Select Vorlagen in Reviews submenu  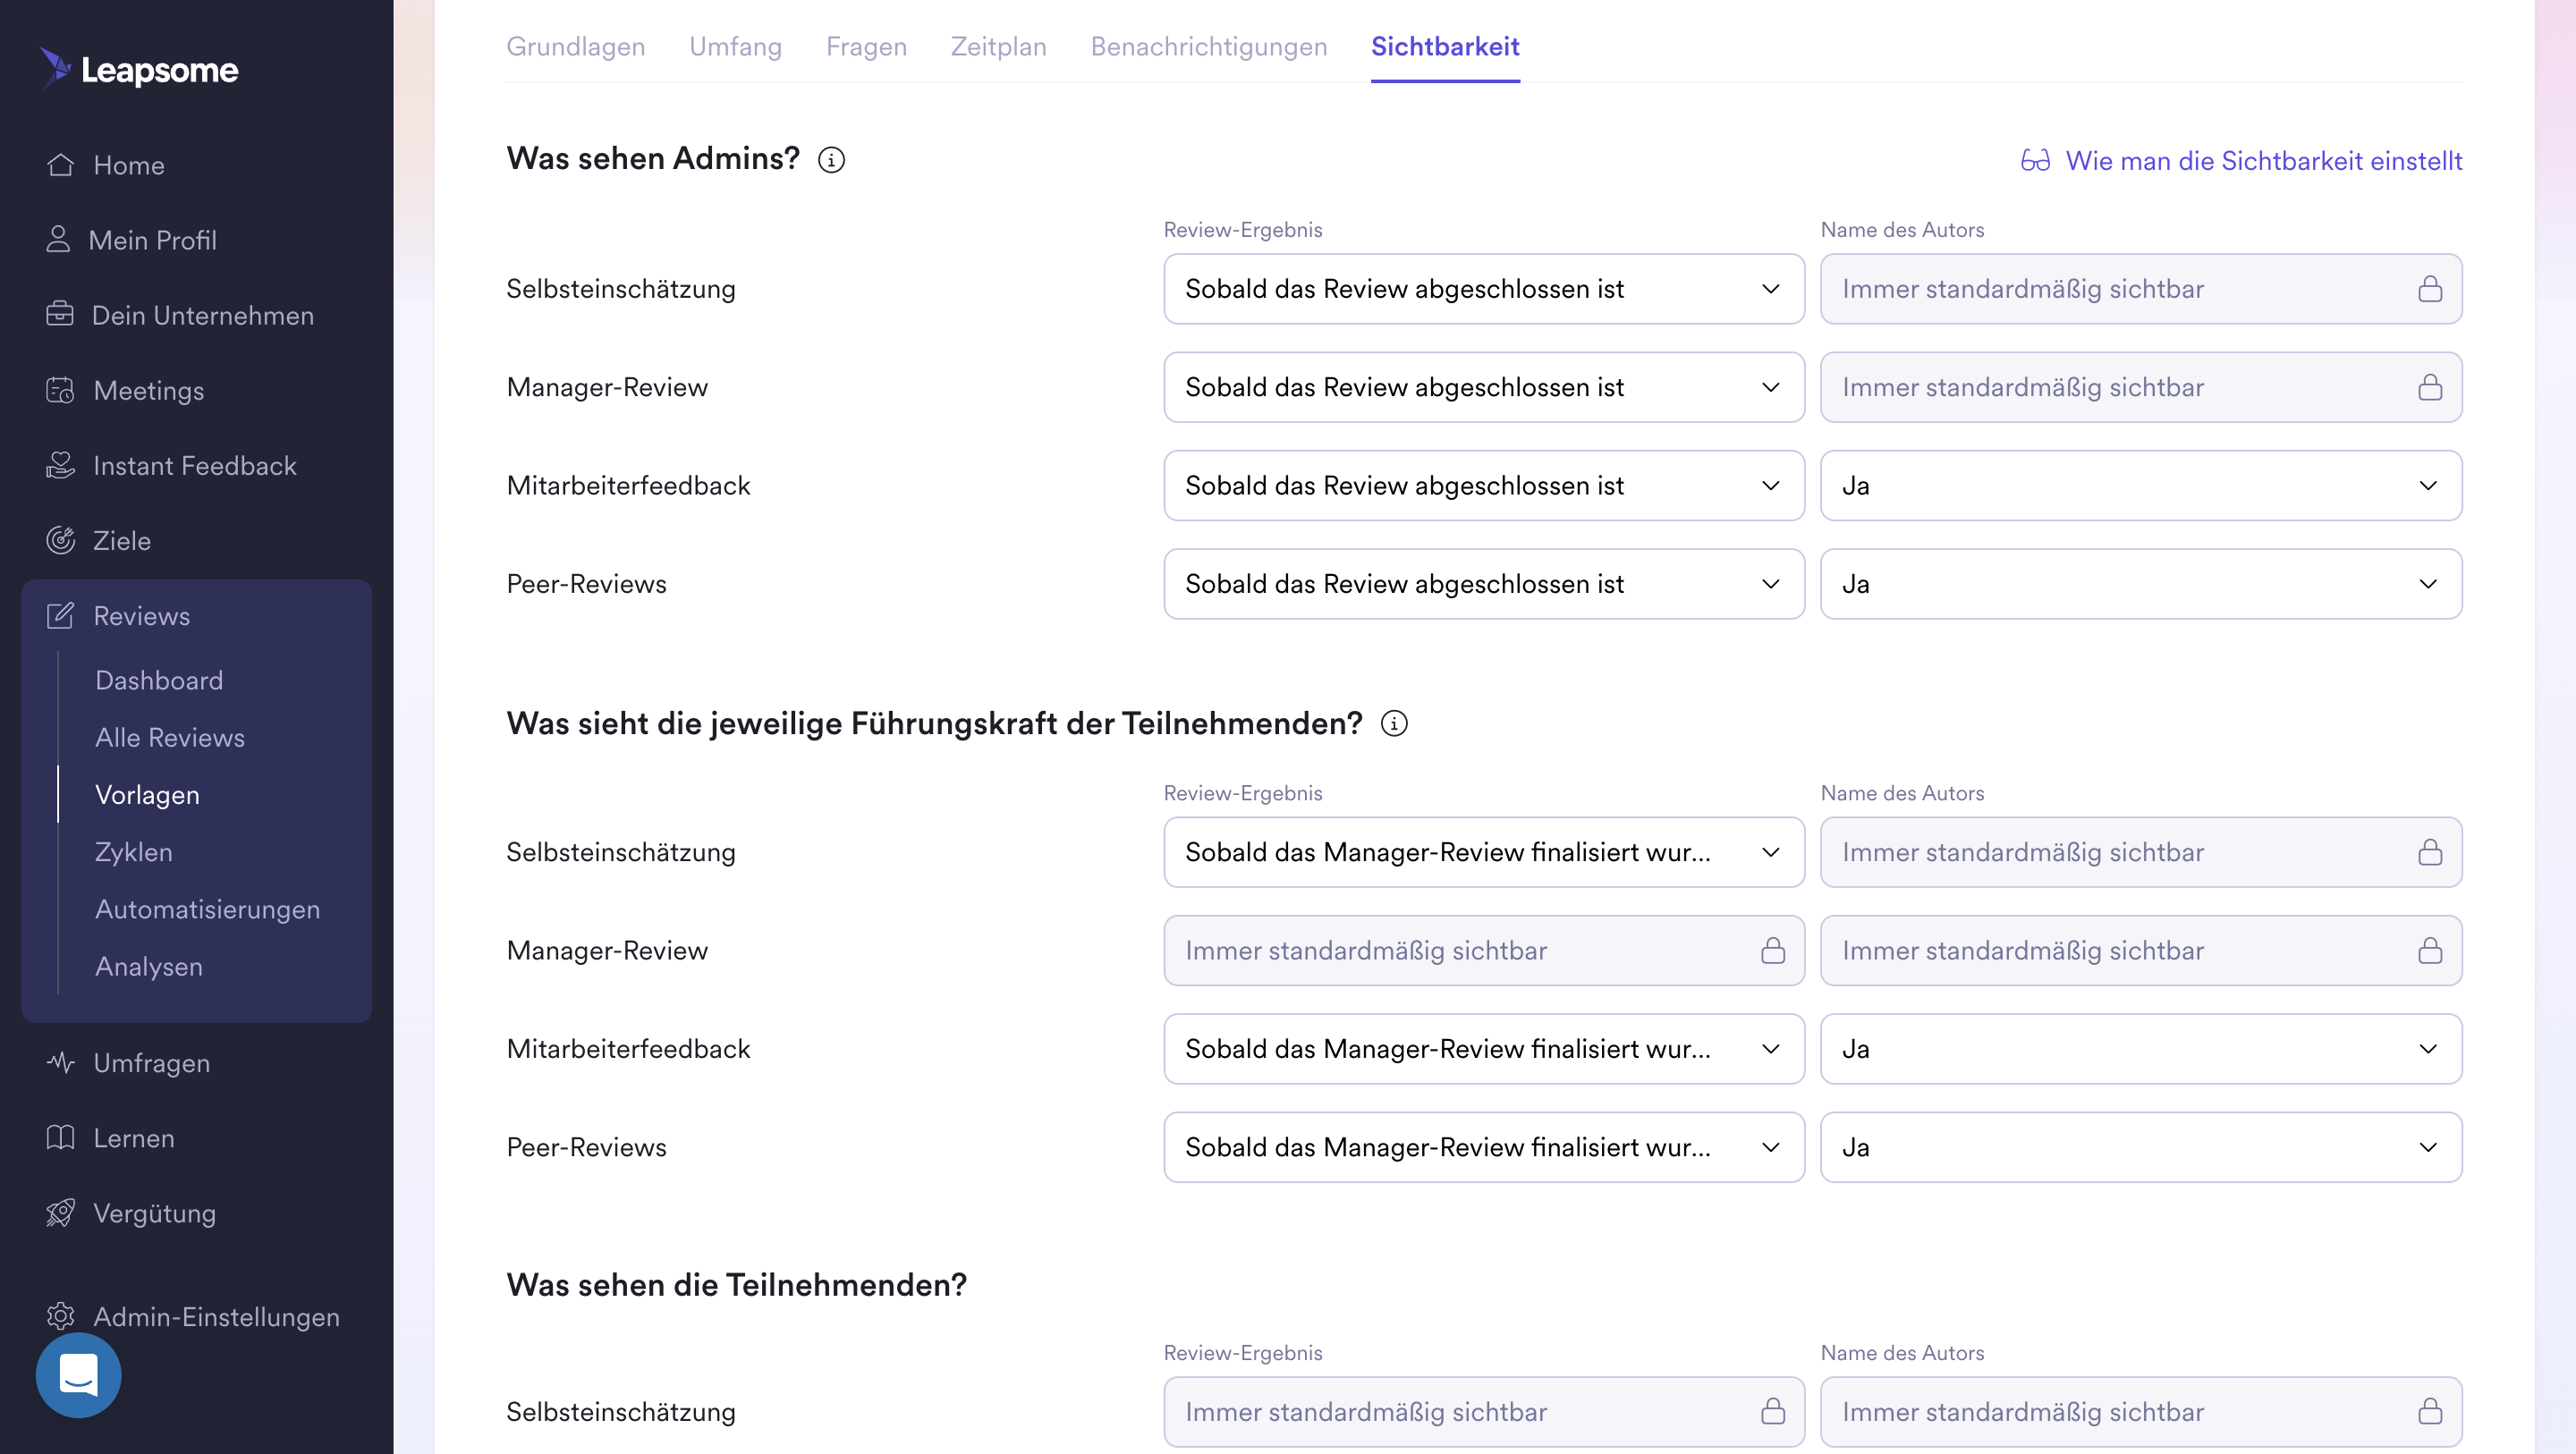pyautogui.click(x=147, y=794)
